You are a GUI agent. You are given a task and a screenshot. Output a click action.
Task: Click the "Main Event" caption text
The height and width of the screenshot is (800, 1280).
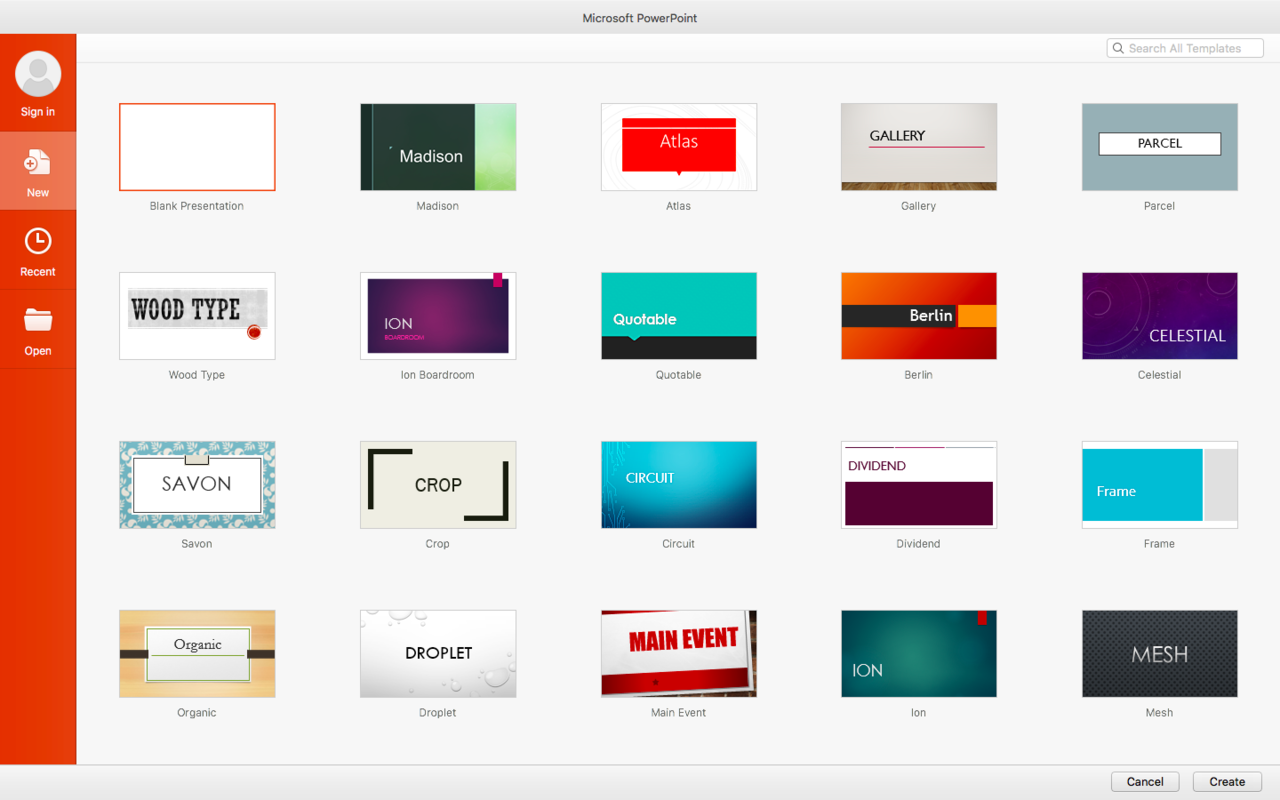679,713
